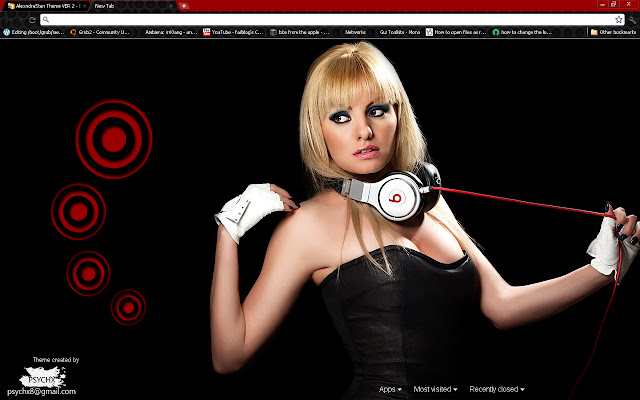Screen dimensions: 640x400
Task: Minimize the browser window
Action: tap(603, 4)
